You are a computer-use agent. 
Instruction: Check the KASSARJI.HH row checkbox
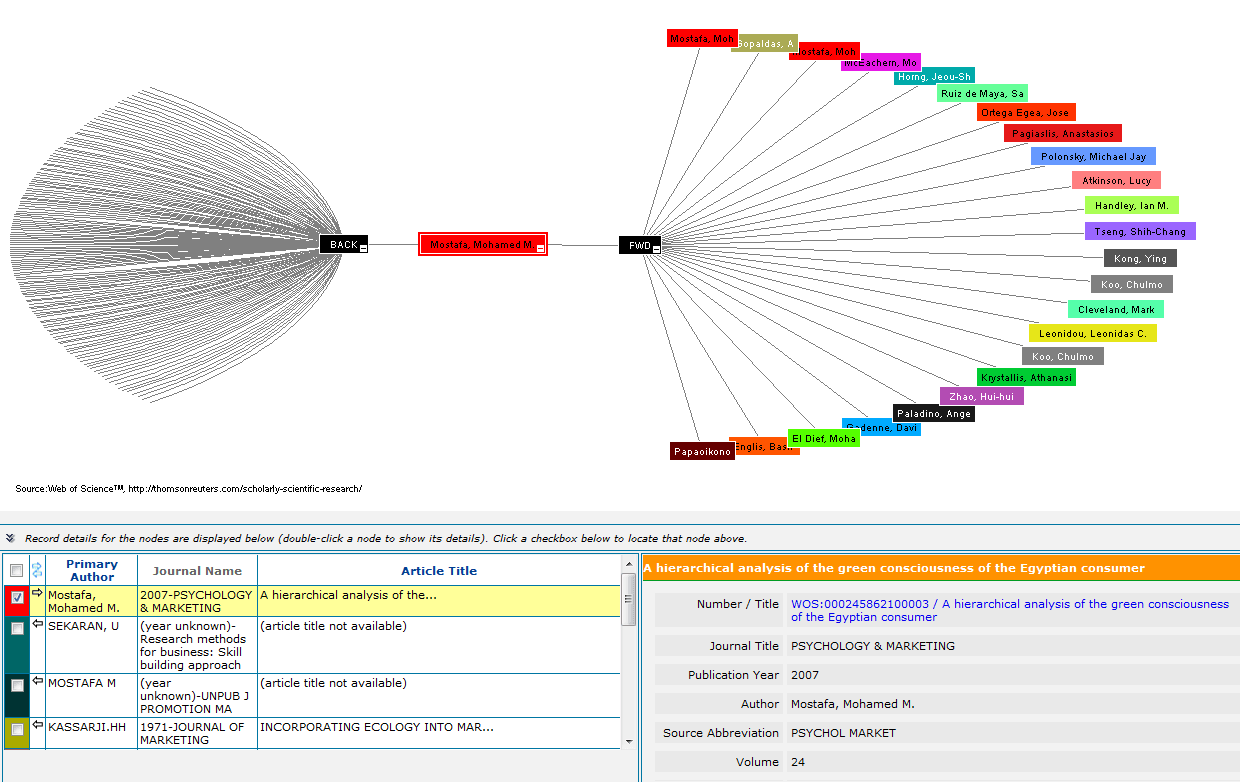(x=17, y=729)
